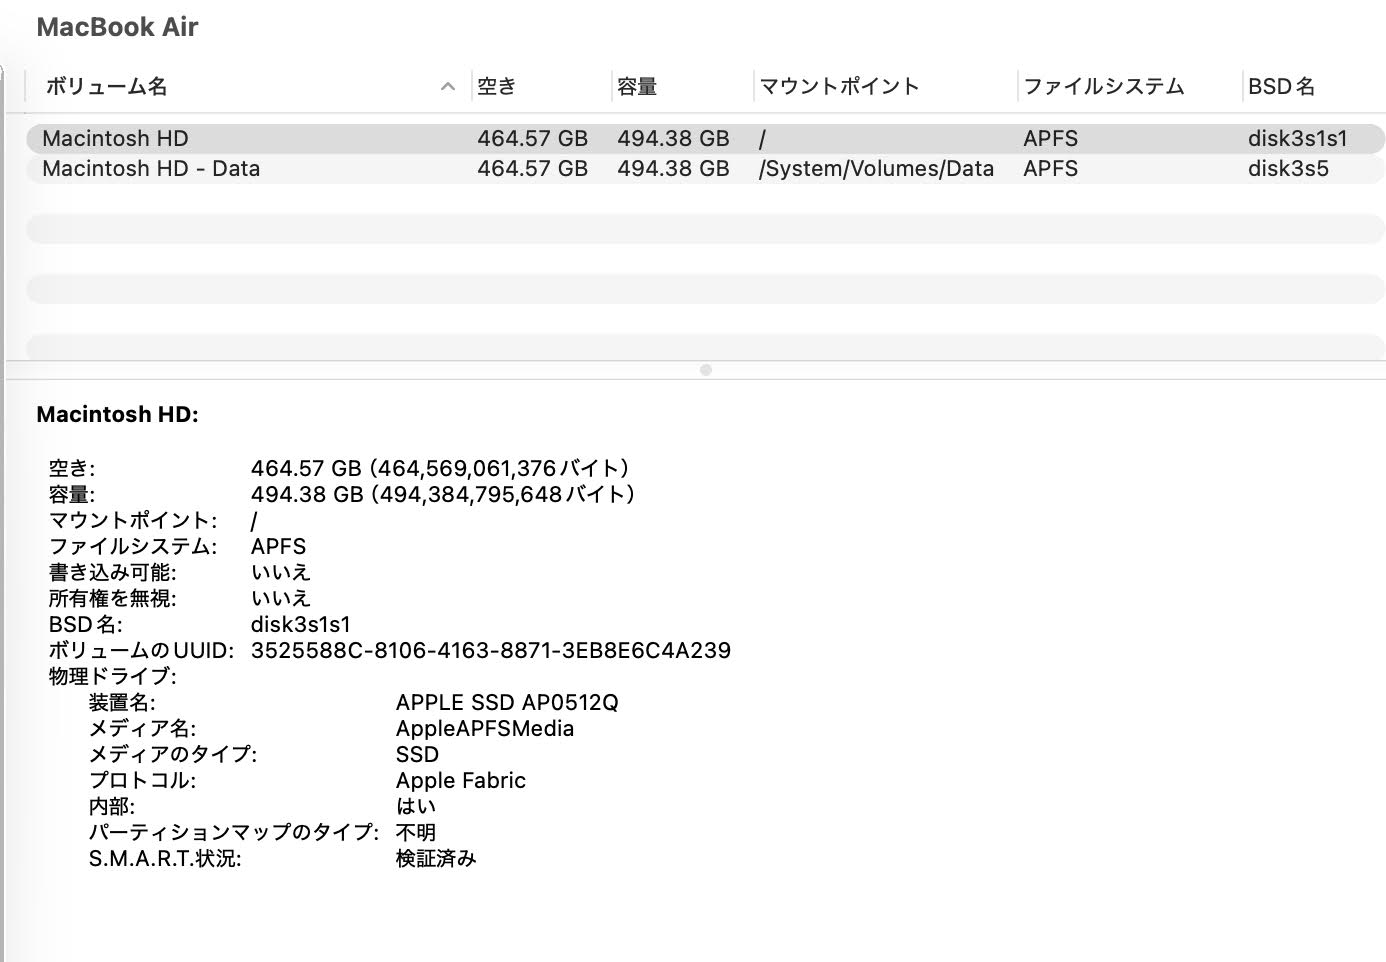Viewport: 1386px width, 962px height.
Task: Click the /System/Volumes/Data mount point cell
Action: 875,169
